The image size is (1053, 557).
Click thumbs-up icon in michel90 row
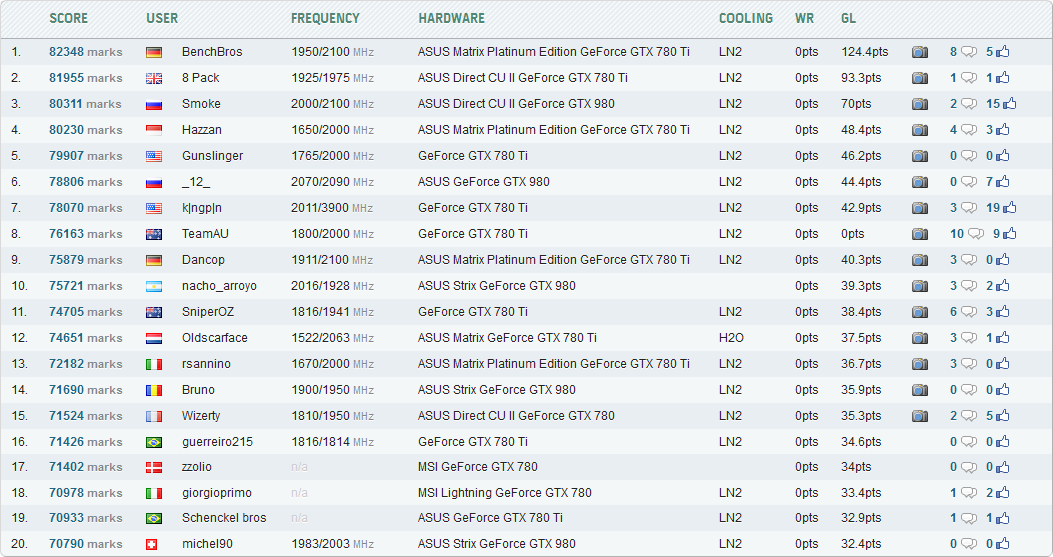tap(1003, 543)
